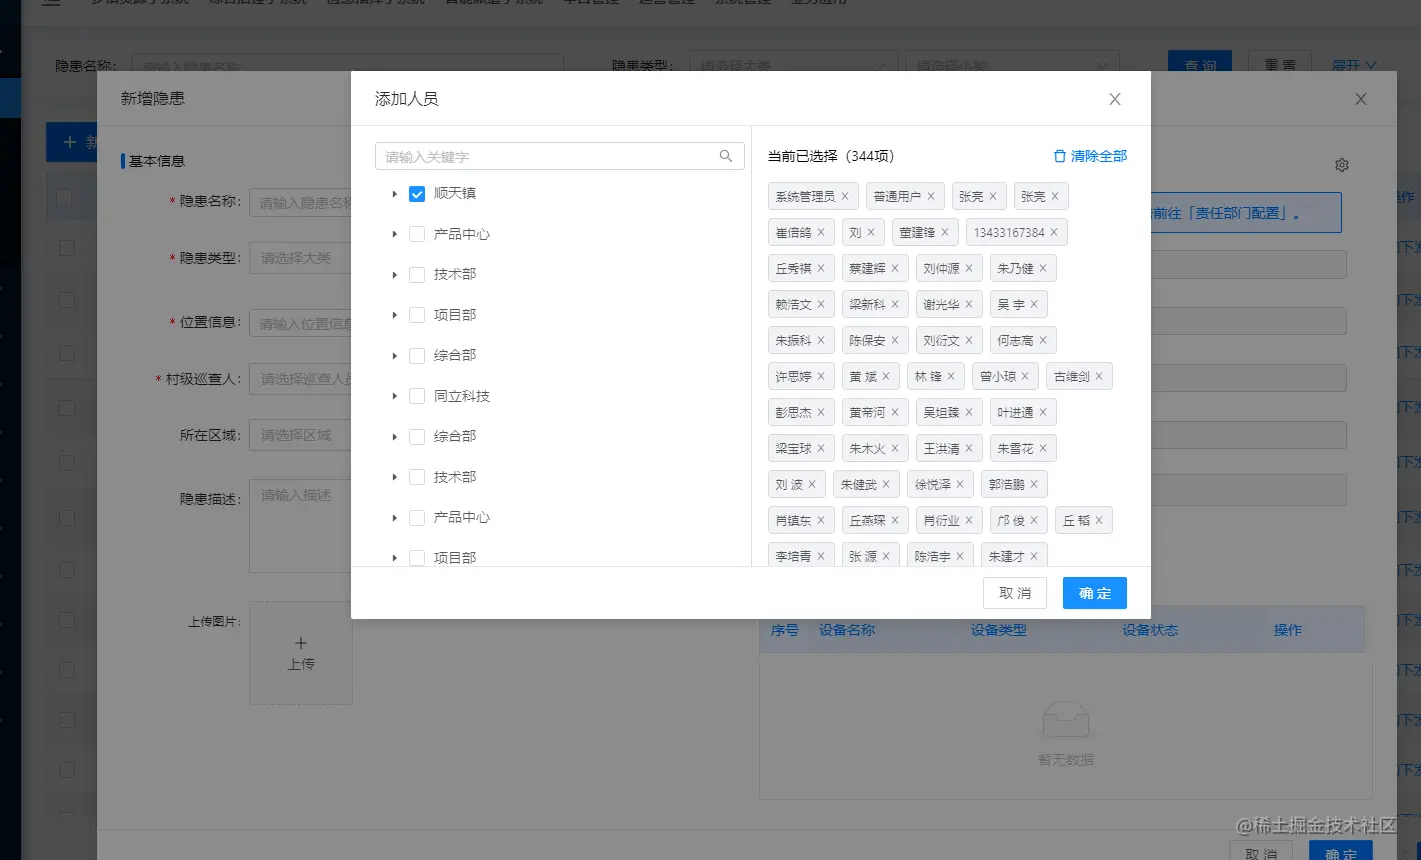Remove 梁新科 using its × icon
Image resolution: width=1421 pixels, height=860 pixels.
[895, 305]
